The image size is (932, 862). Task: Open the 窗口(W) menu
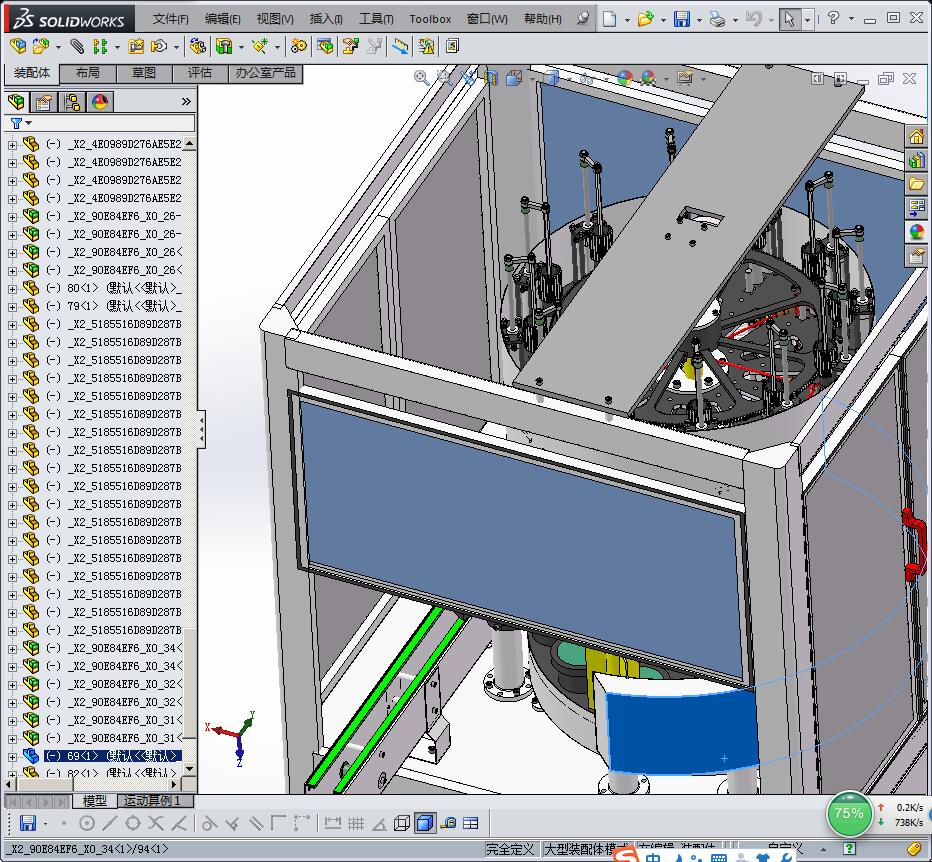click(x=487, y=19)
